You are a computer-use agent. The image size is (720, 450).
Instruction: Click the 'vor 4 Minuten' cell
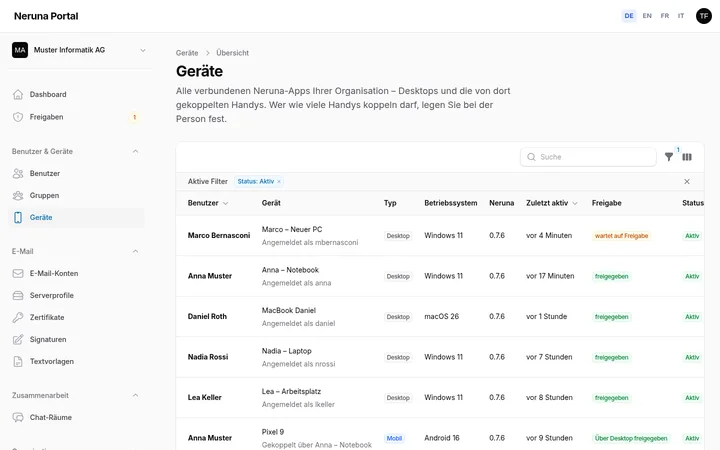[549, 236]
